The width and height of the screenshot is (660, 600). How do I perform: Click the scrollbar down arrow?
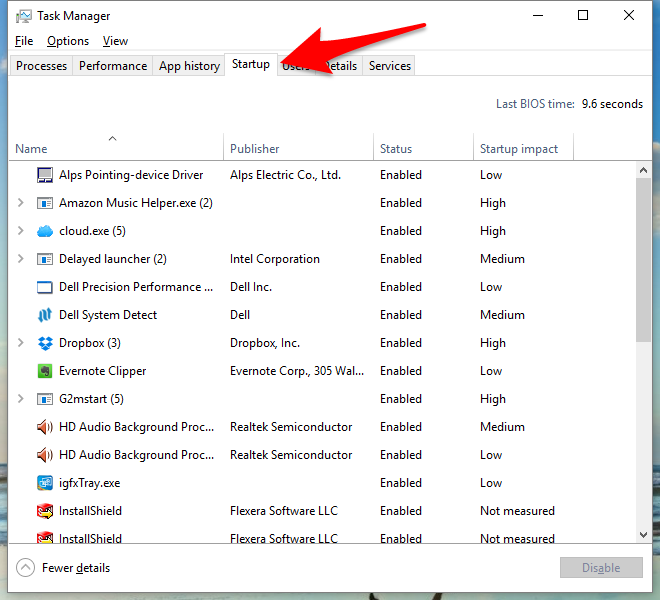(x=643, y=535)
